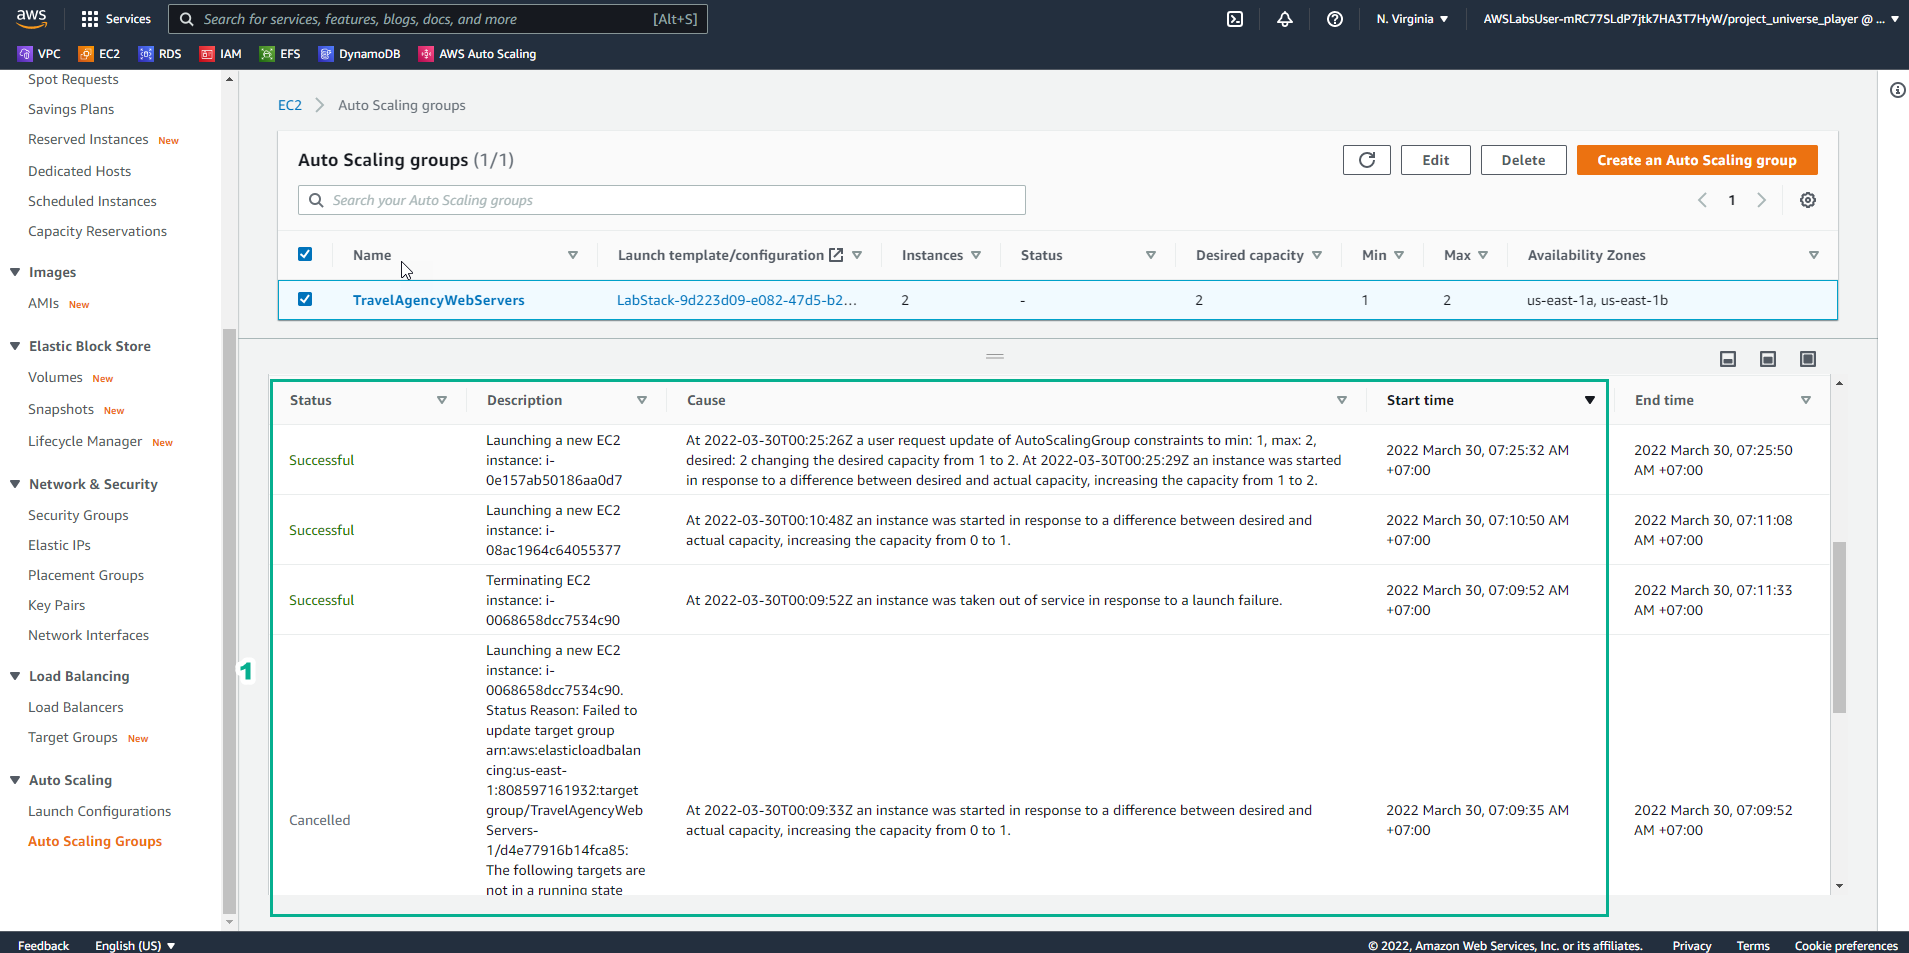Sort by Desired capacity column arrow
Screen dimensions: 1909x953
click(1317, 255)
